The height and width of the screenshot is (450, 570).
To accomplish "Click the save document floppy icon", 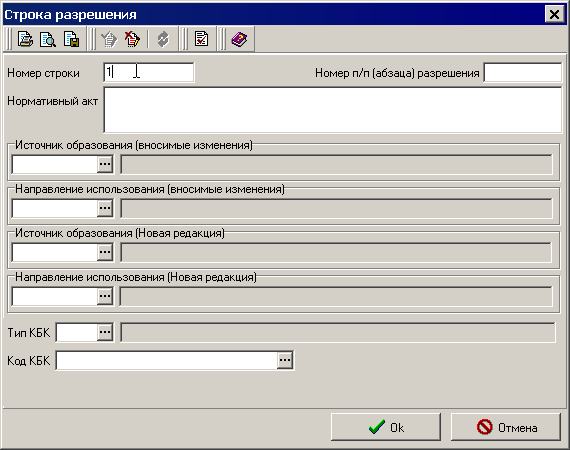I will click(x=71, y=39).
